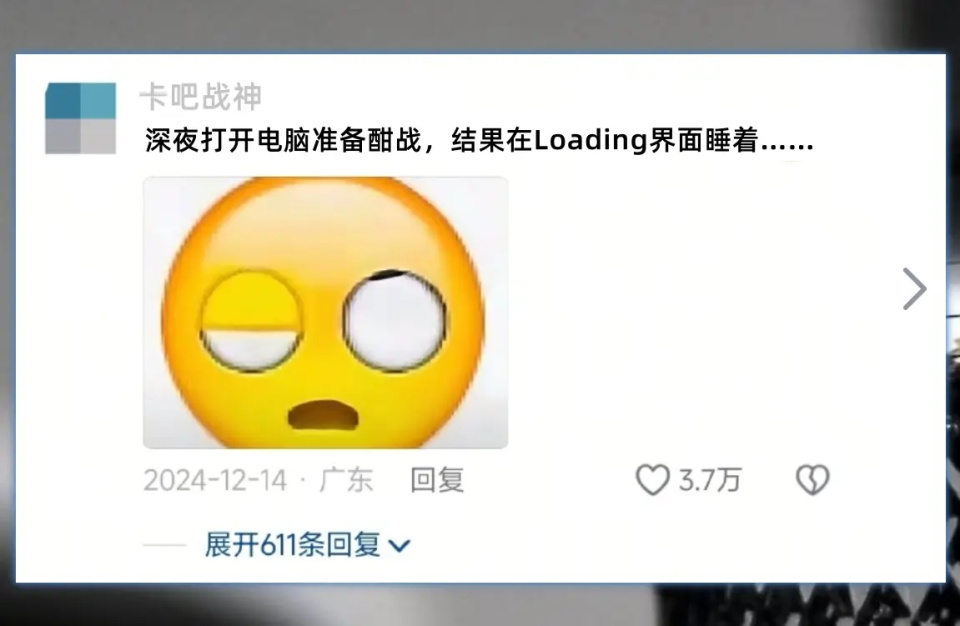Screen dimensions: 960x626
Task: Click the 3.7万 like count
Action: click(x=710, y=480)
